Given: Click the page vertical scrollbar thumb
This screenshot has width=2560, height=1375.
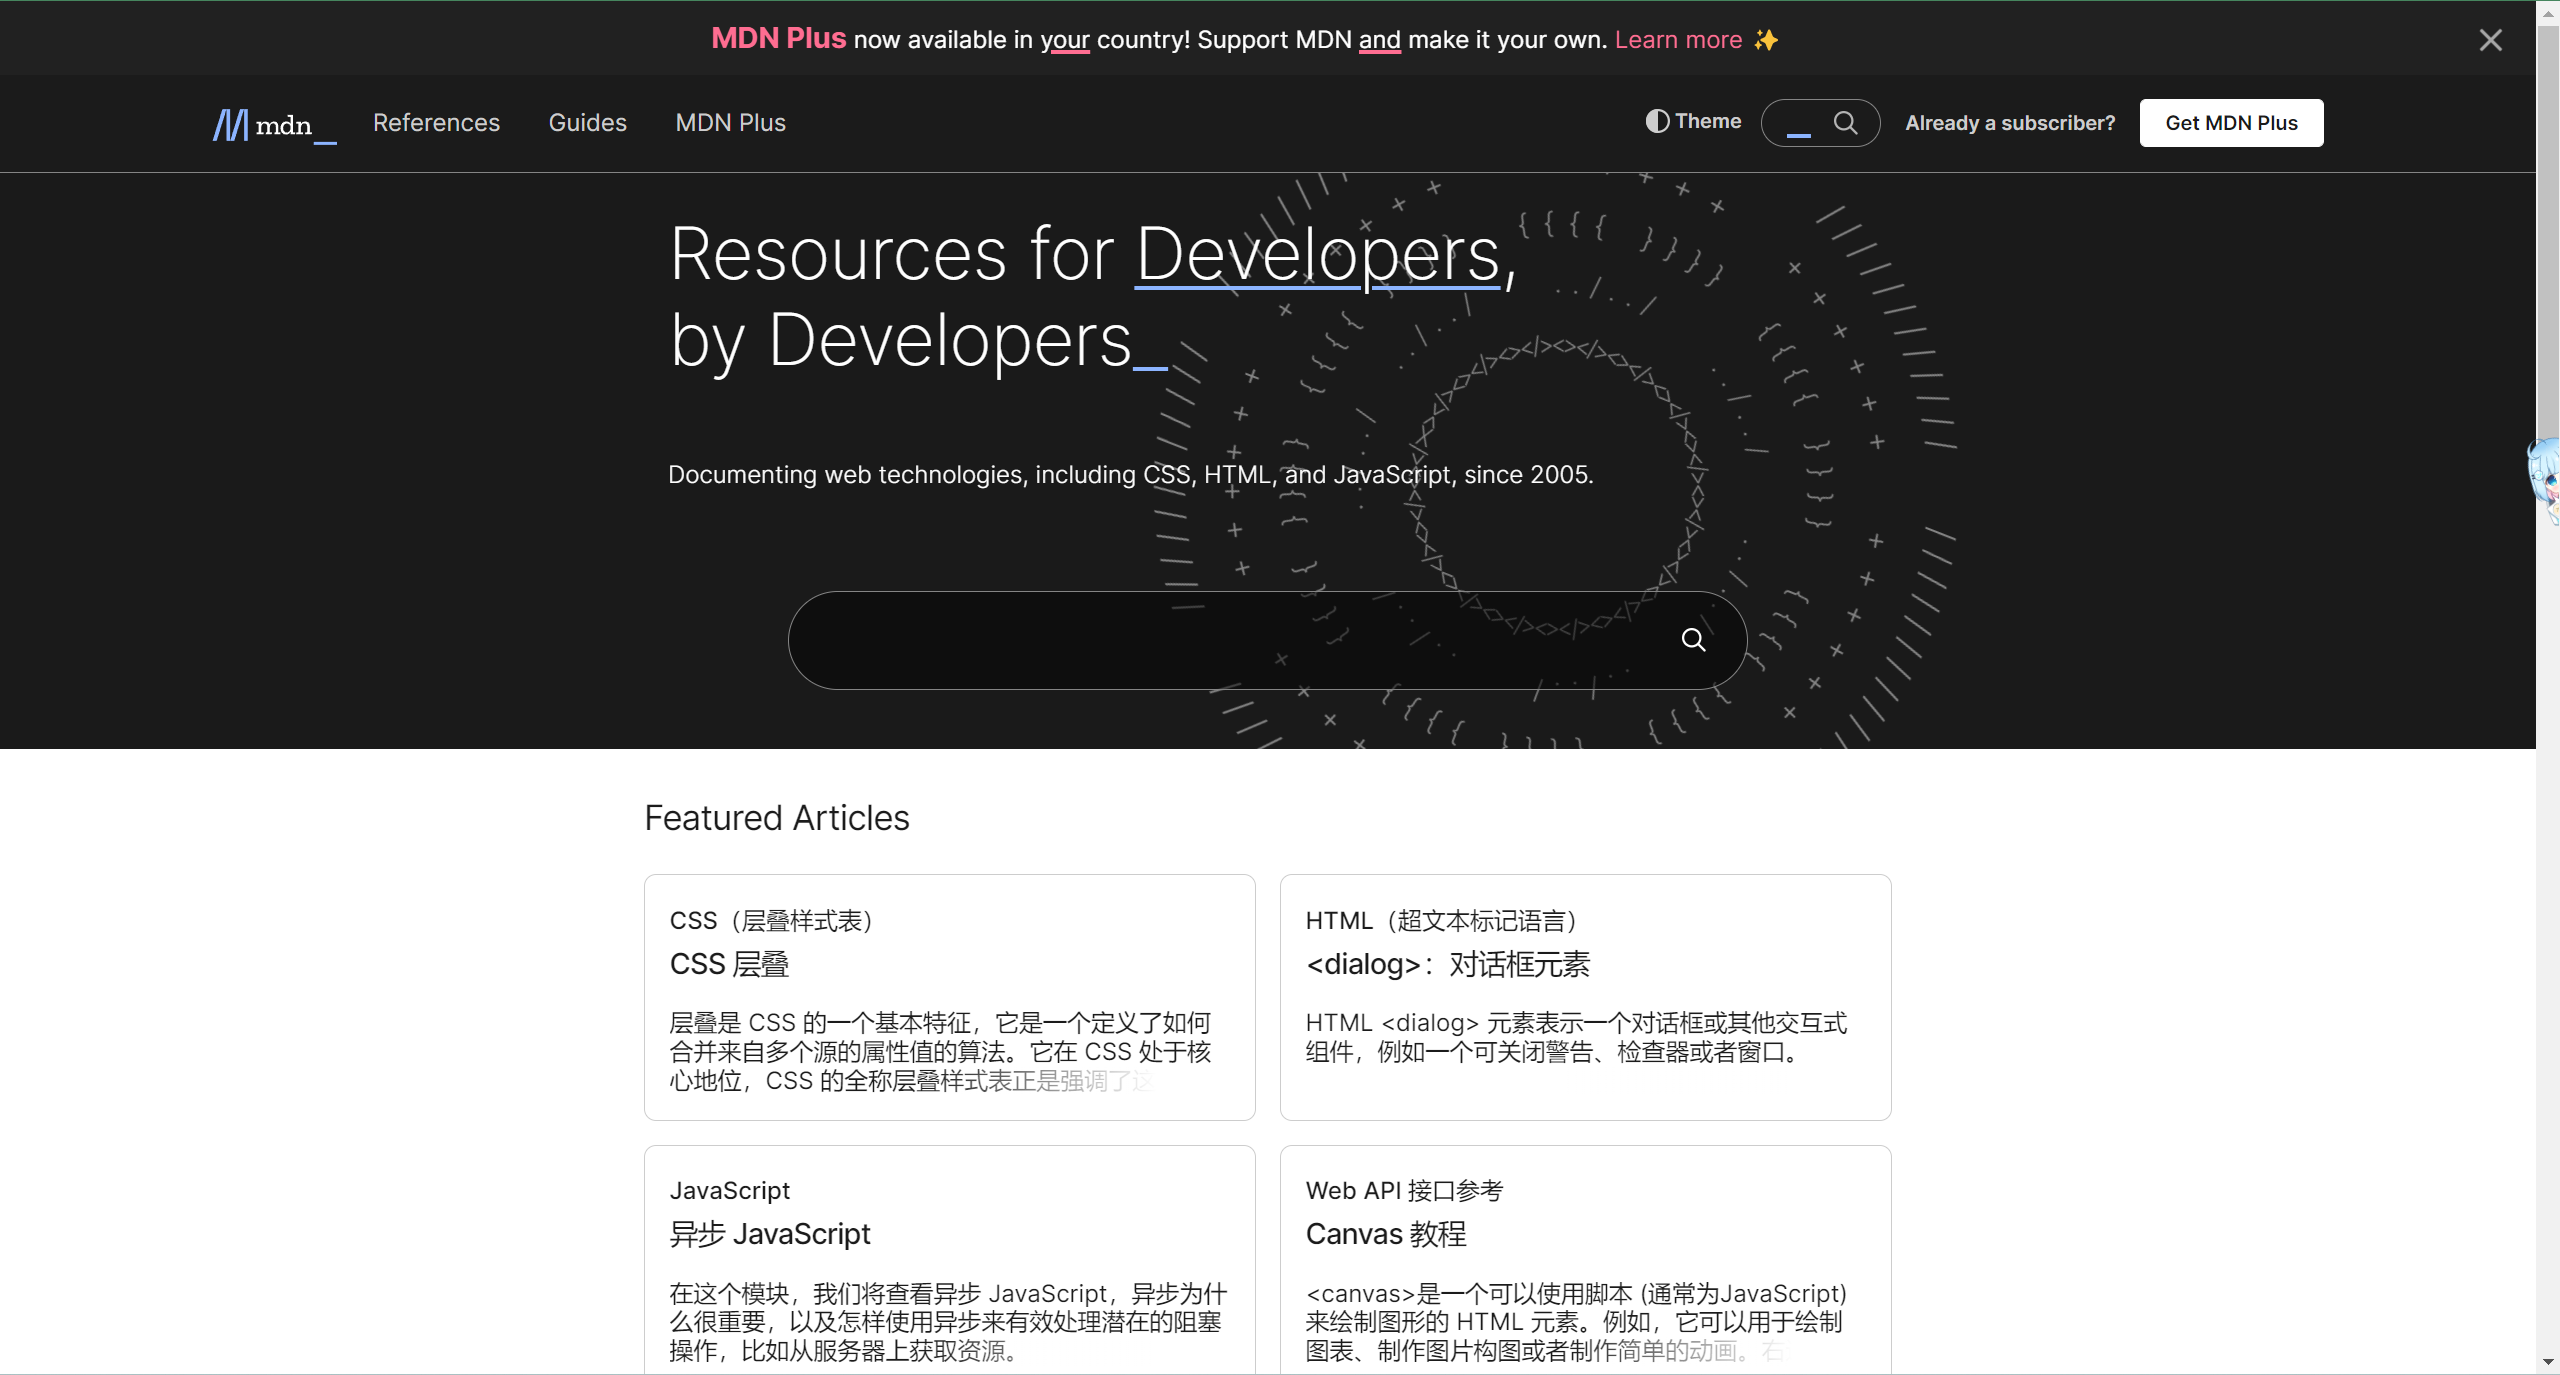Looking at the screenshot, I should (2547, 230).
